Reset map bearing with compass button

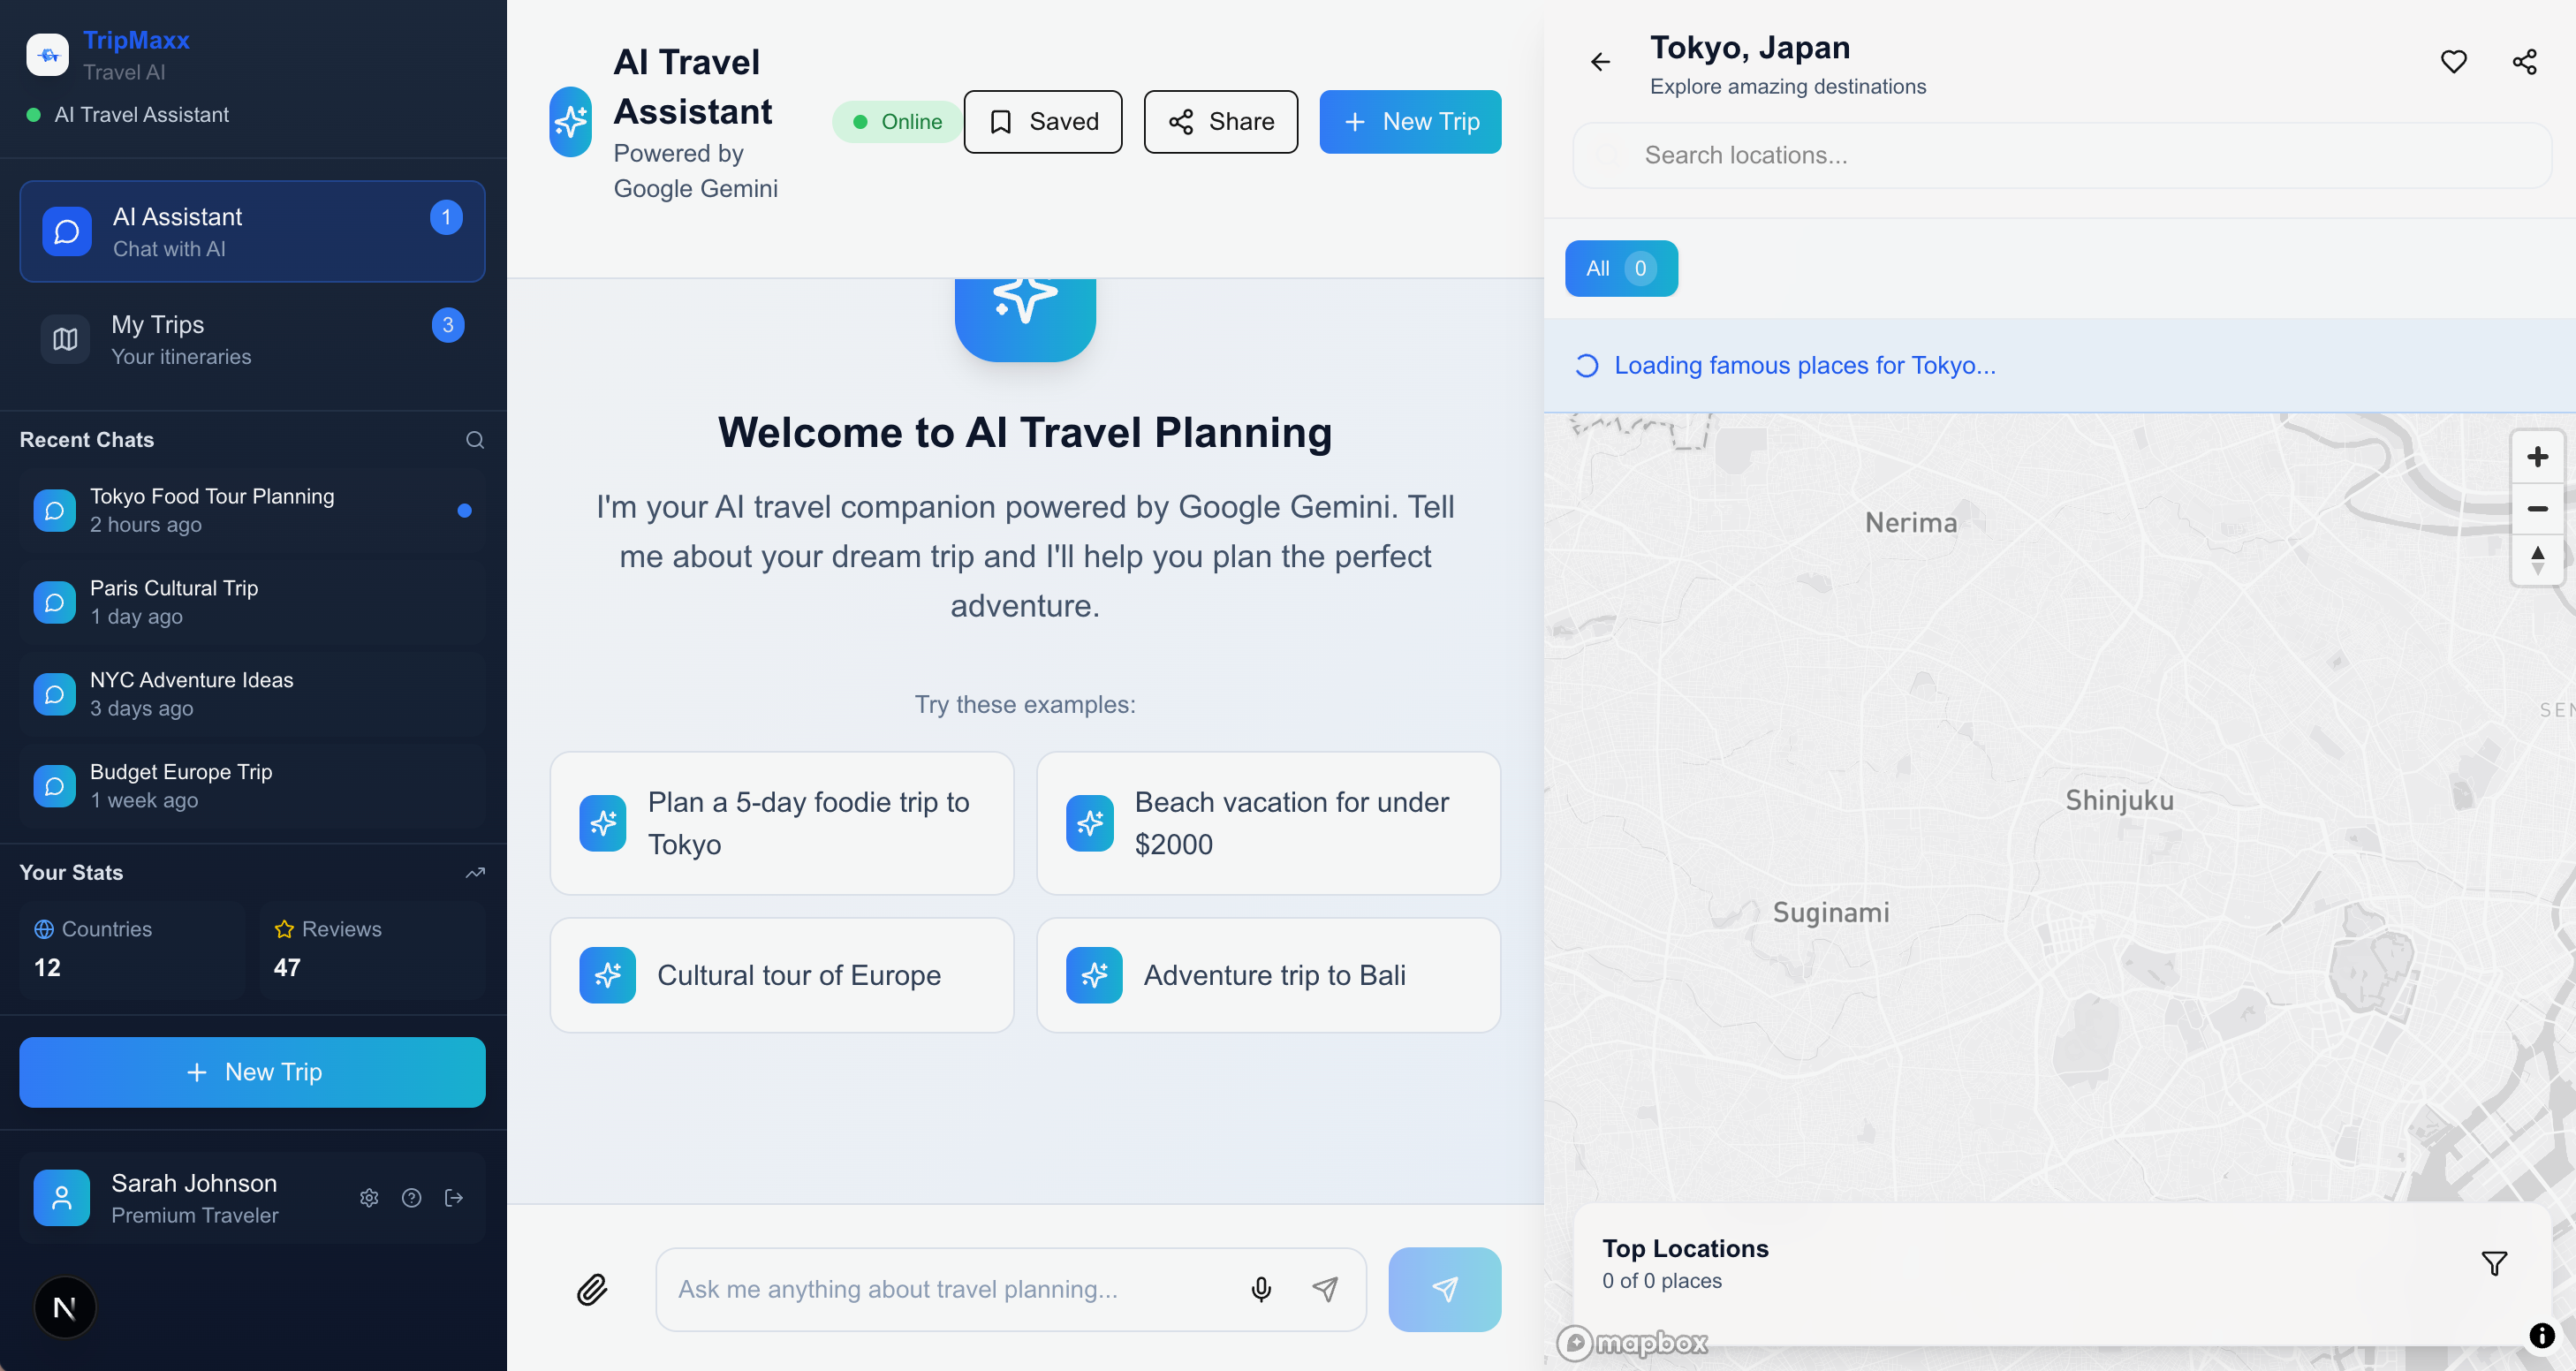click(x=2537, y=560)
